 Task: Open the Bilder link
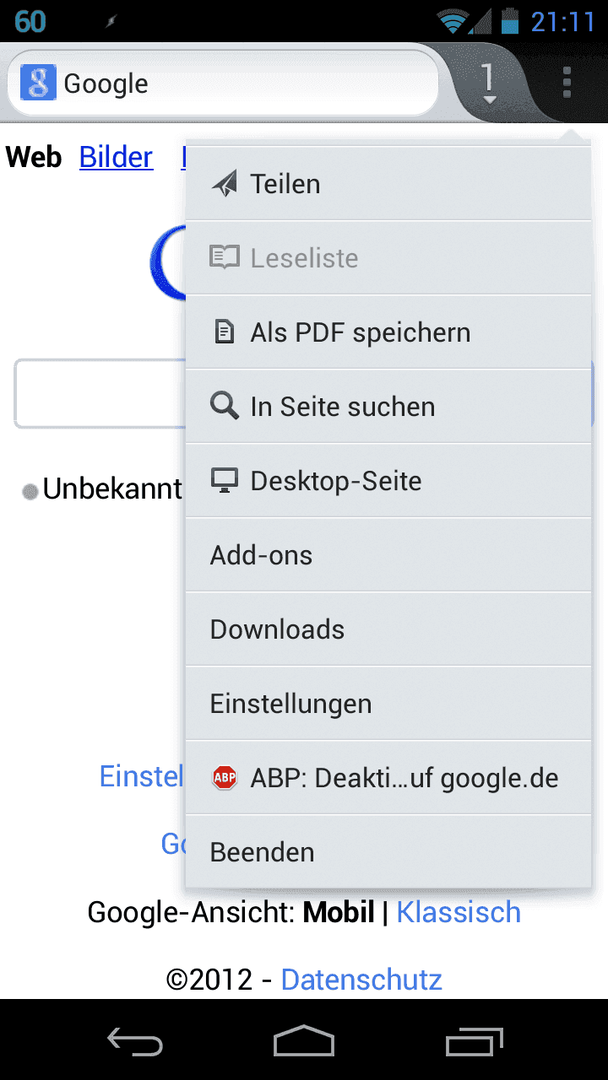[x=116, y=158]
